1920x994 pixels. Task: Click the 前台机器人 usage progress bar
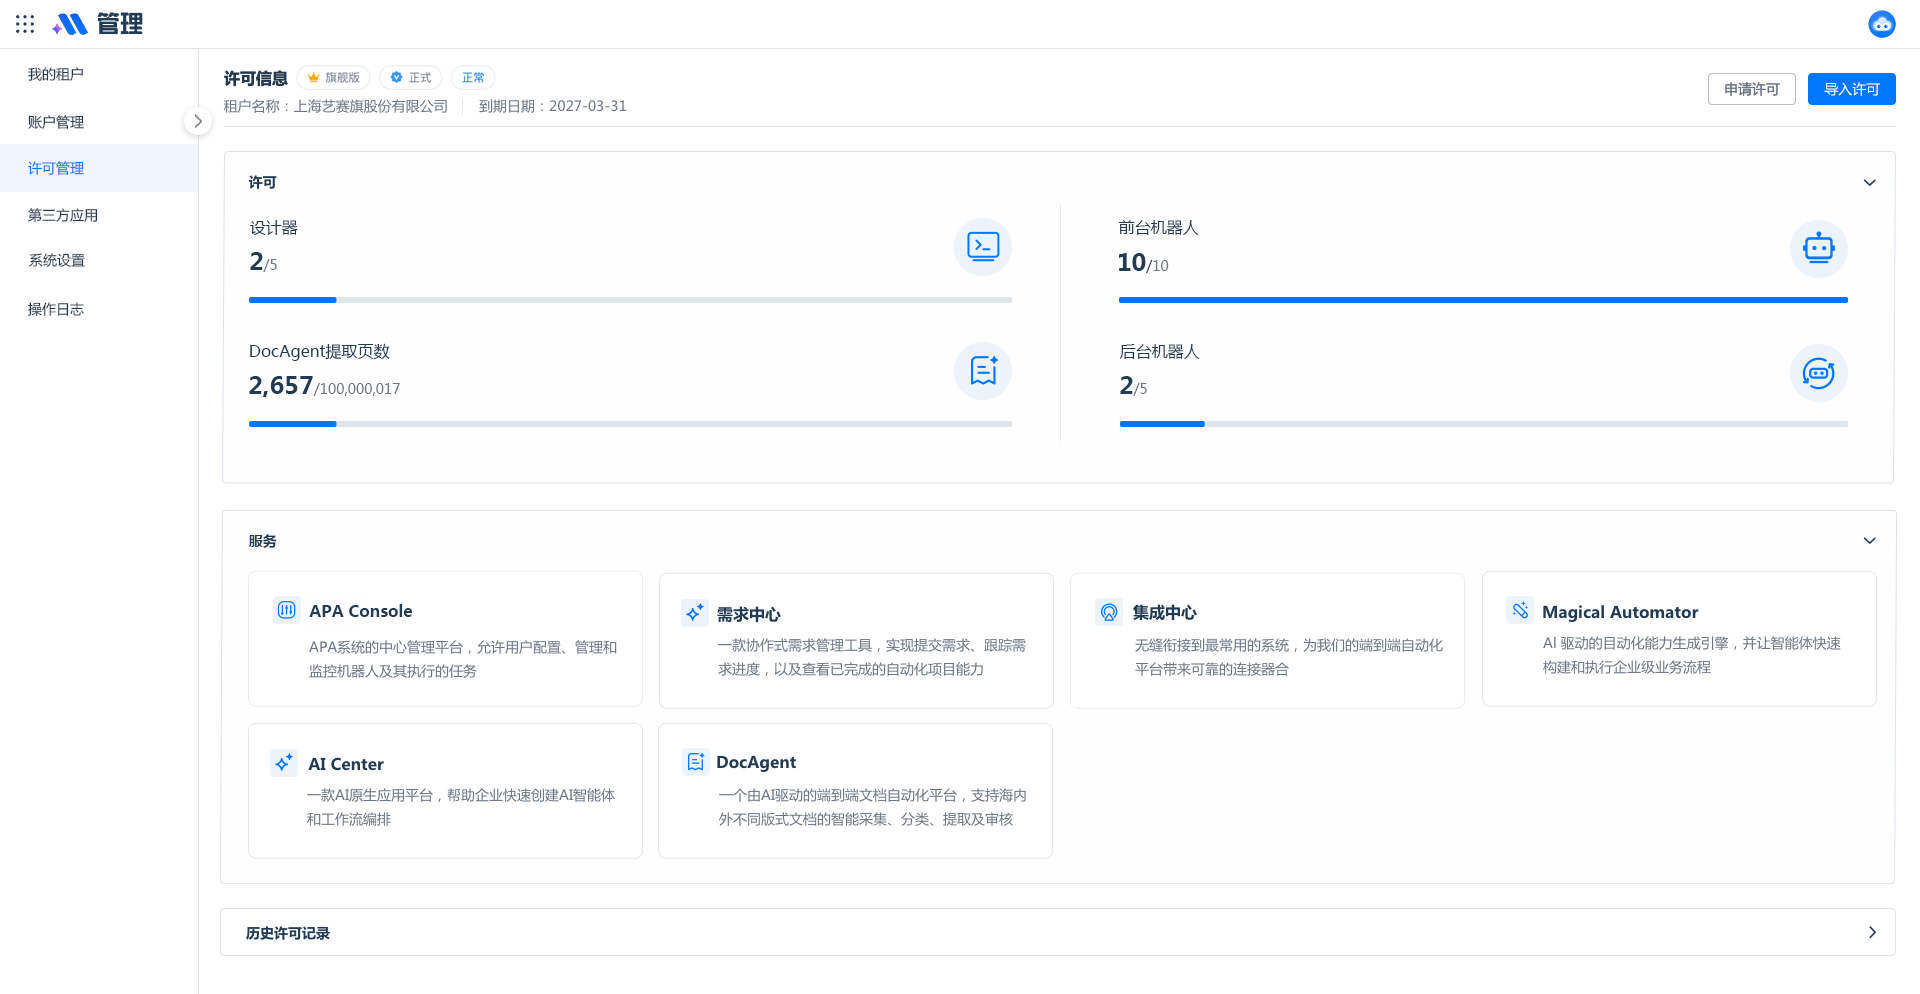[x=1483, y=300]
